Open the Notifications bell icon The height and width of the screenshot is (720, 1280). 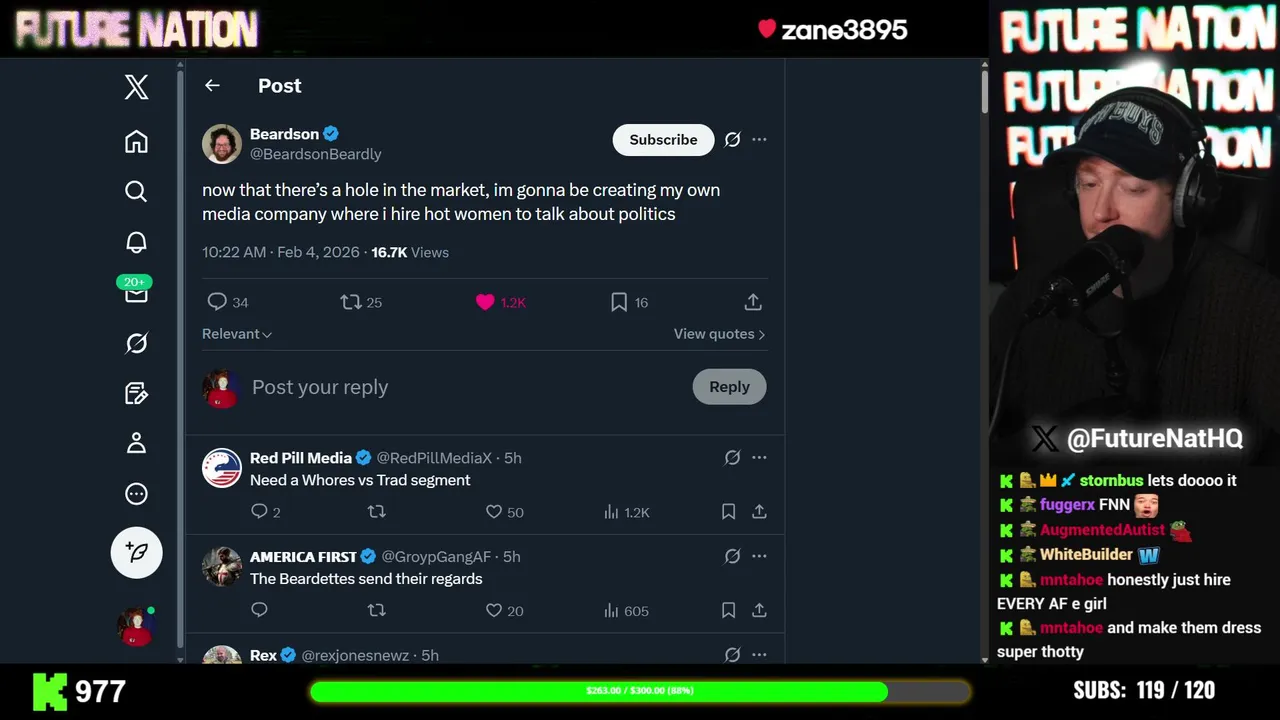click(136, 242)
